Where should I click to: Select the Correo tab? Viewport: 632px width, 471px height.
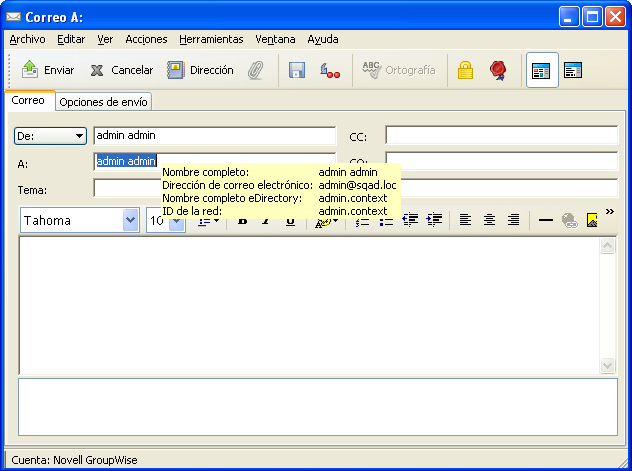coord(28,100)
